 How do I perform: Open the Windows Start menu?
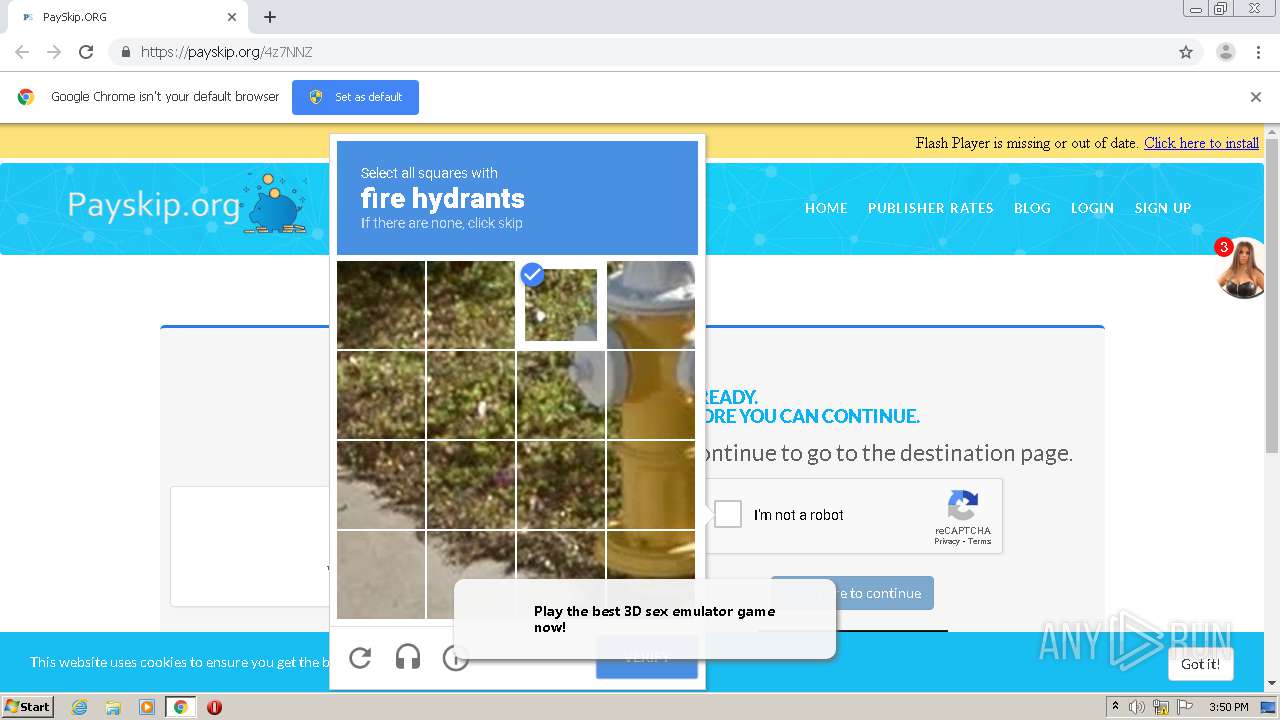coord(27,706)
